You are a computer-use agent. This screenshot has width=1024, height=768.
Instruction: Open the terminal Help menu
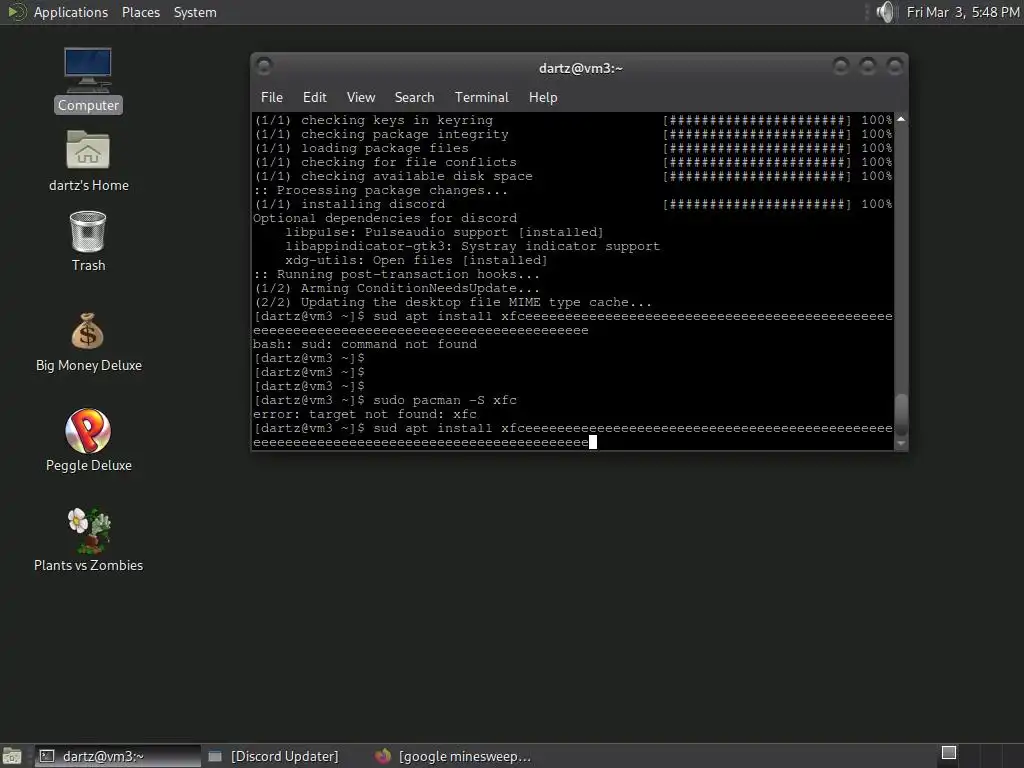(543, 97)
